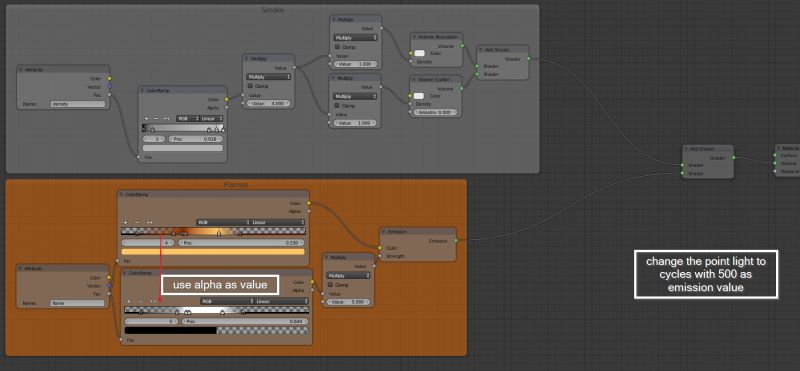Click the orange gradient bar in flame ColorRamp
The height and width of the screenshot is (371, 800).
(x=213, y=231)
